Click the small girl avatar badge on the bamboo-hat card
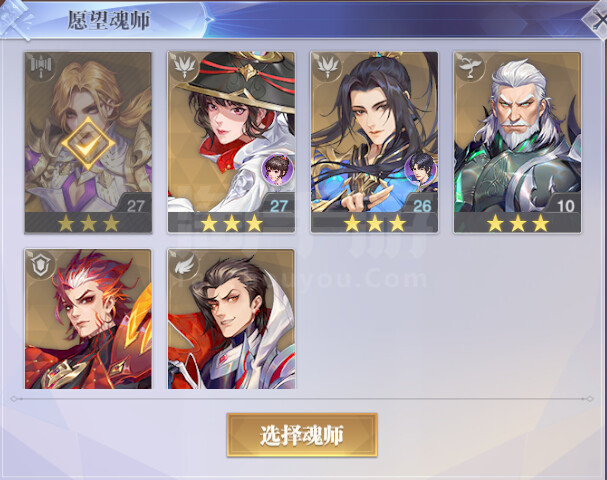 pos(278,169)
